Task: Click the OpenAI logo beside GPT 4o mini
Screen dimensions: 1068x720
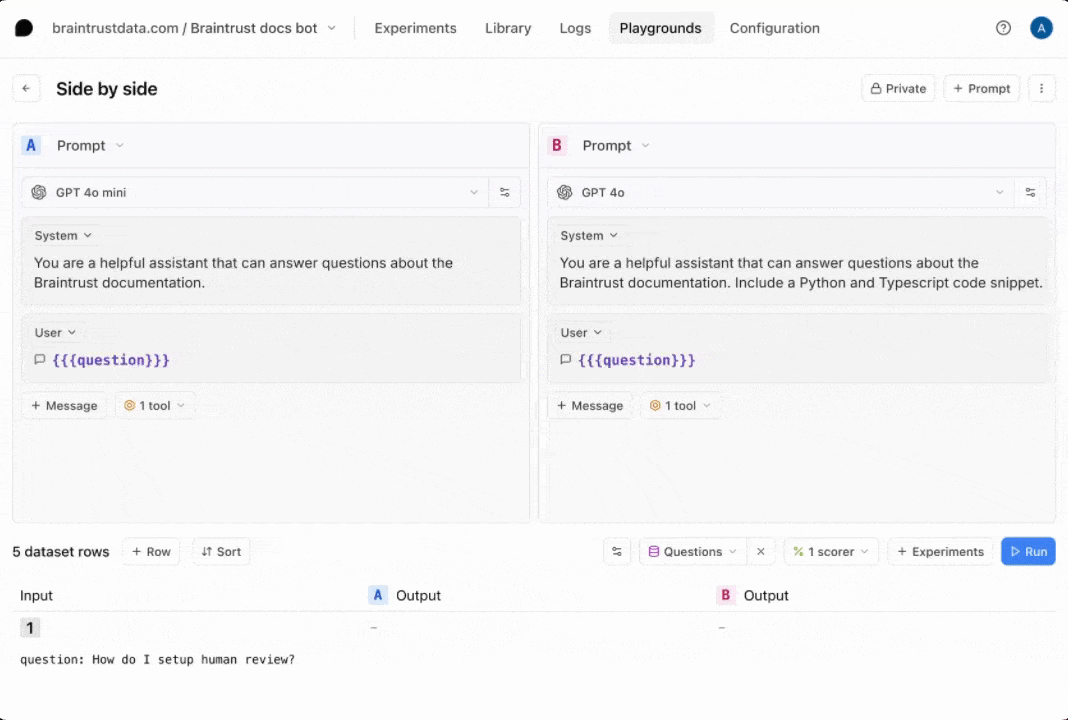Action: (x=39, y=193)
